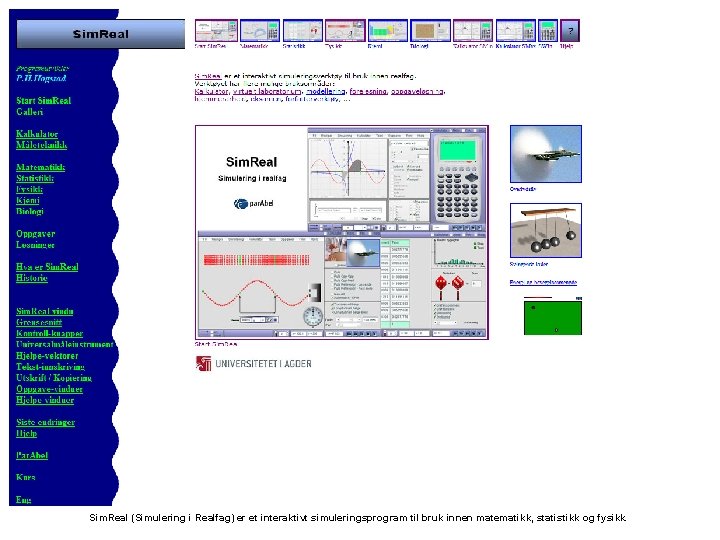Open Hjelp link in sidebar
The height and width of the screenshot is (540, 720).
coord(26,433)
